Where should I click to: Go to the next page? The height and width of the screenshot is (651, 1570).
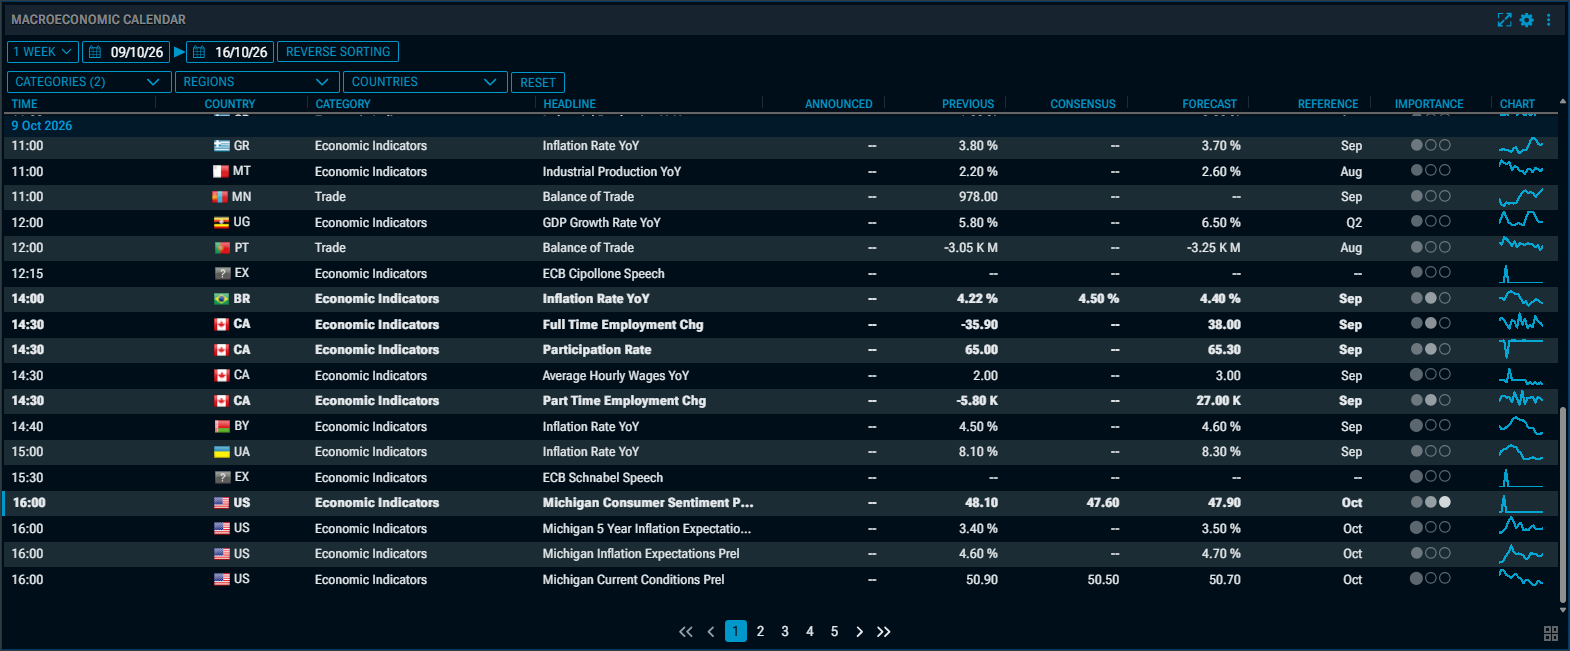coord(859,632)
